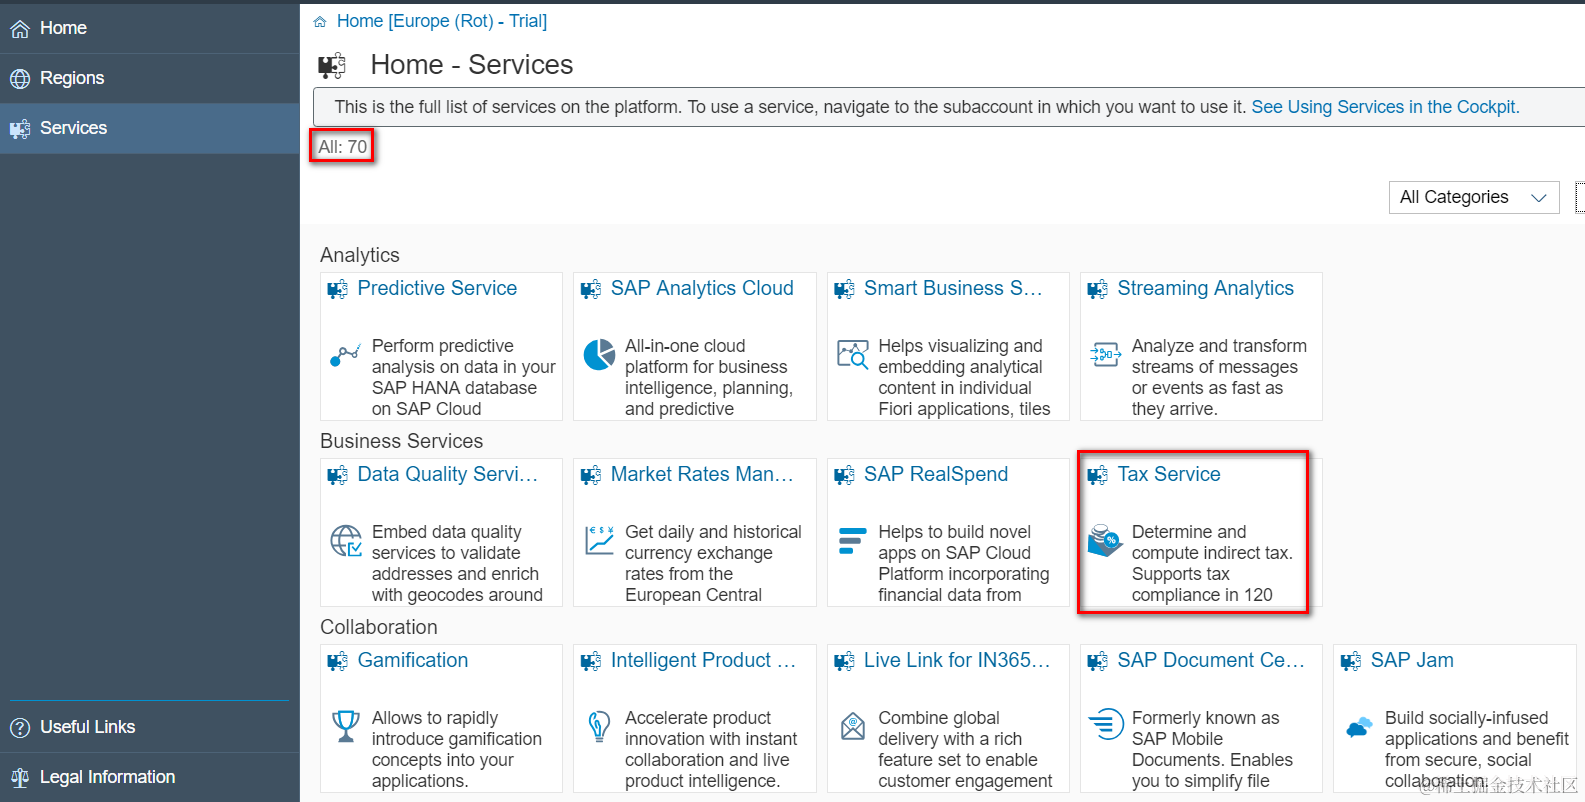Viewport: 1585px width, 802px height.
Task: Go to Home in the sidebar
Action: point(150,28)
